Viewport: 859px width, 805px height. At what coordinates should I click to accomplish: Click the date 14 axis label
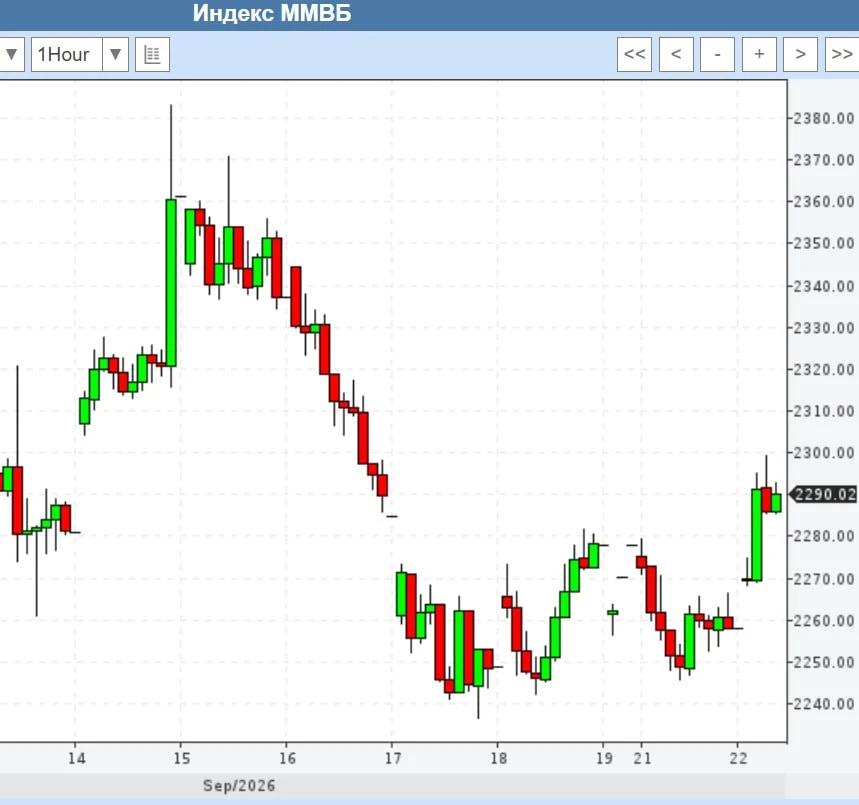coord(77,758)
